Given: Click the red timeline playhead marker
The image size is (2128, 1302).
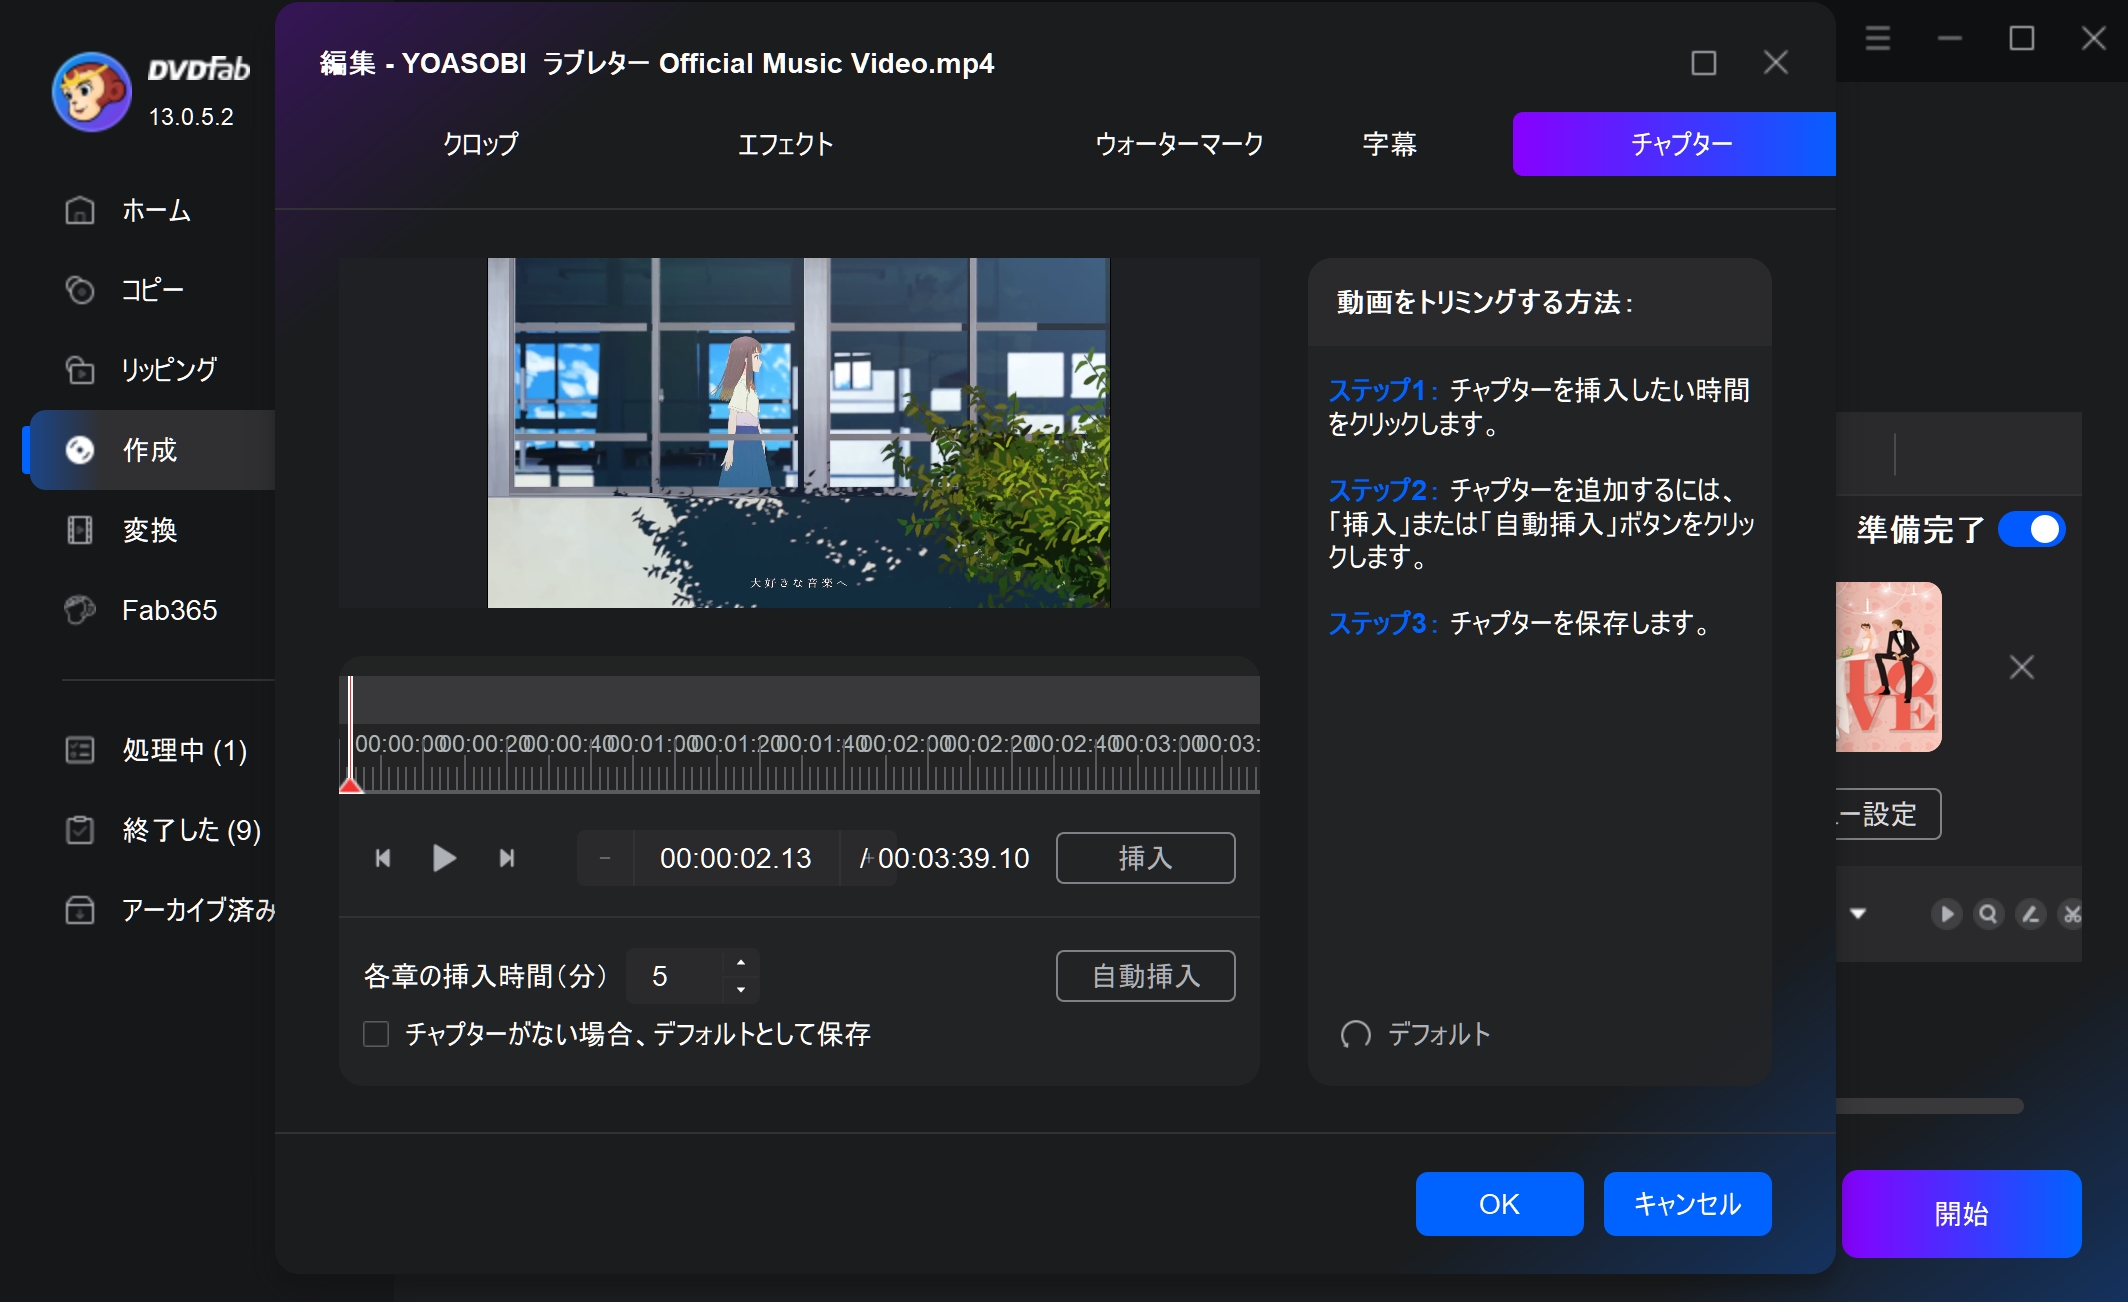Looking at the screenshot, I should tap(351, 785).
